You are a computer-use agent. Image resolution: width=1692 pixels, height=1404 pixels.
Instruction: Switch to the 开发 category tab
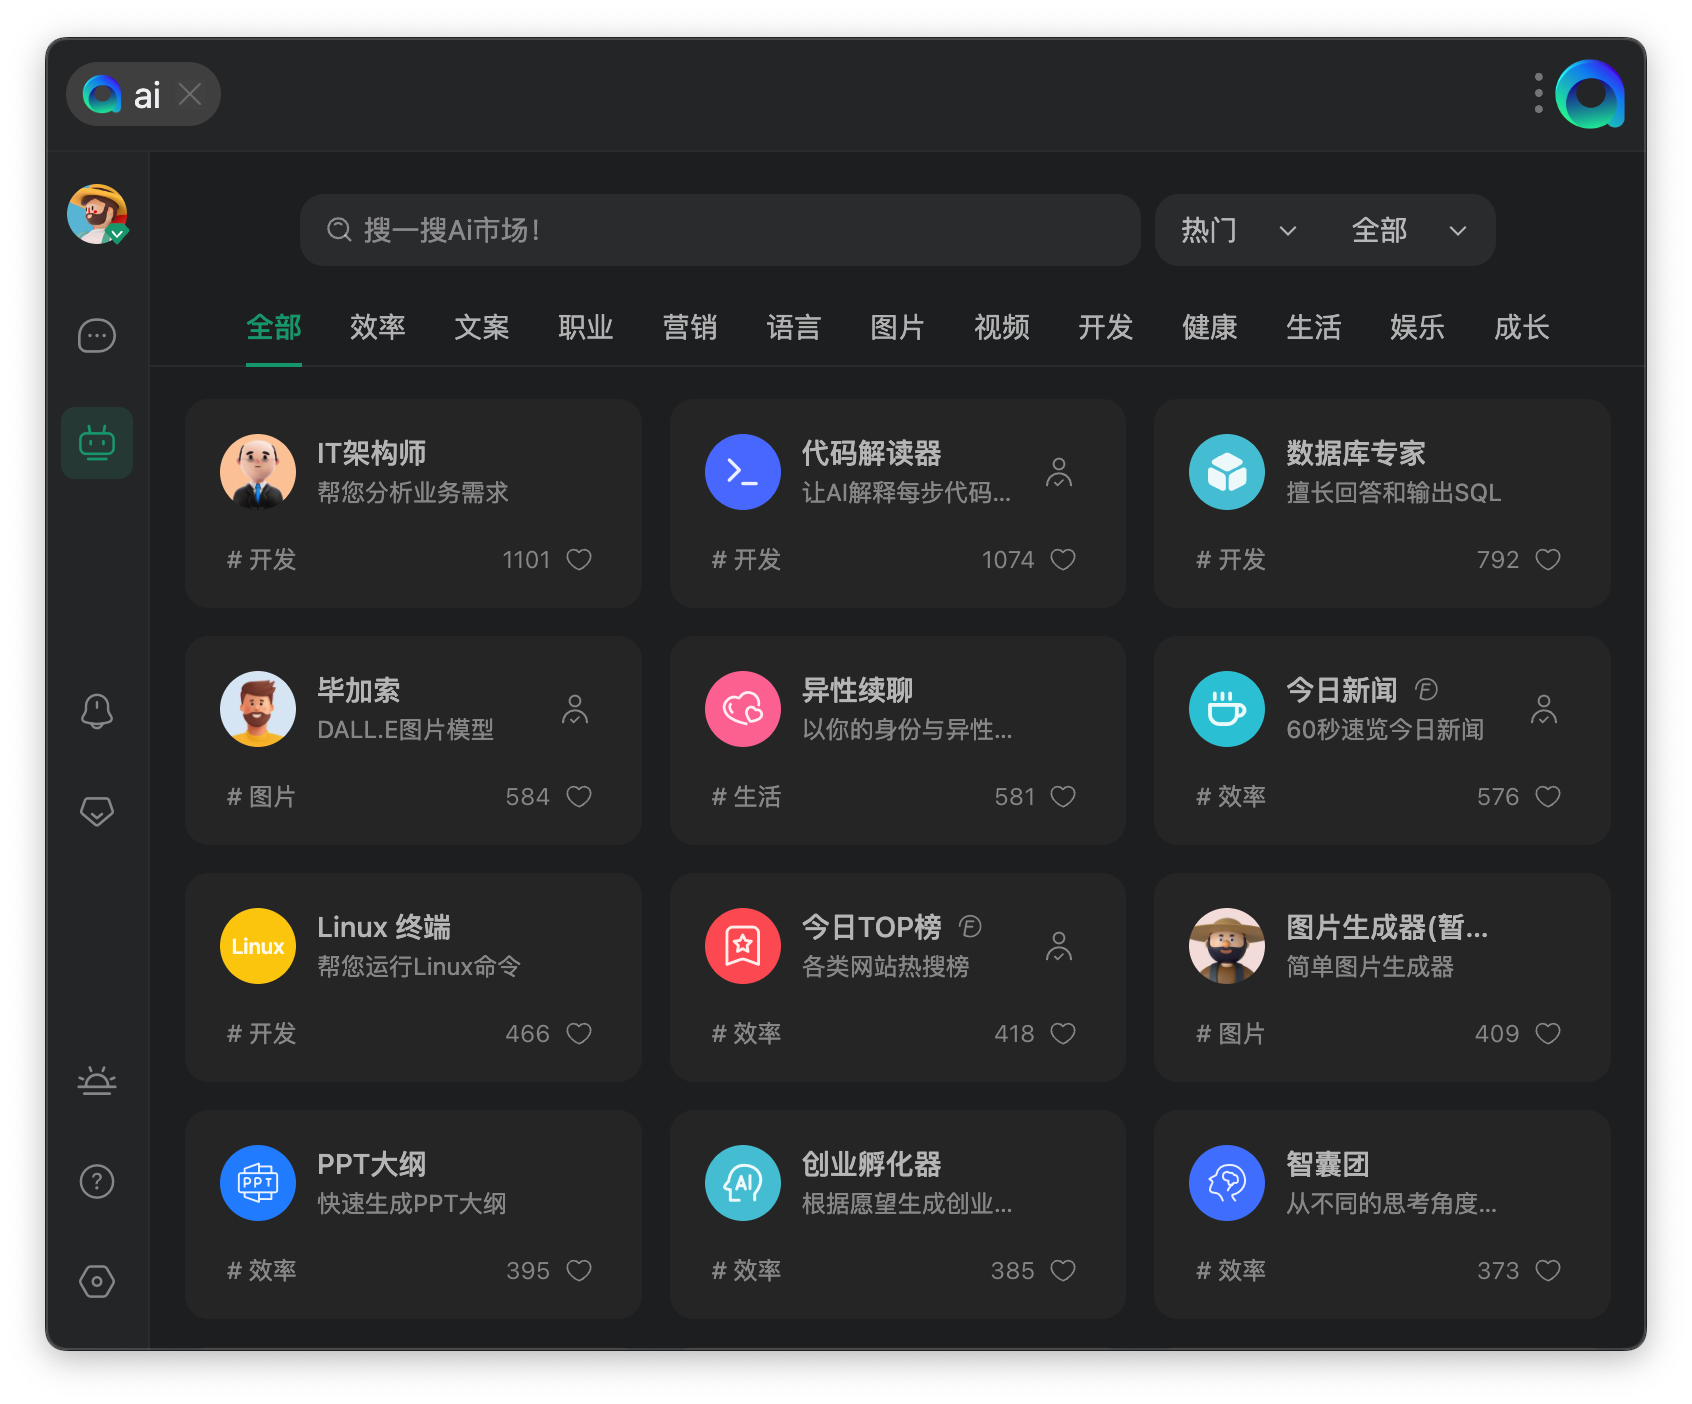pyautogui.click(x=1105, y=328)
